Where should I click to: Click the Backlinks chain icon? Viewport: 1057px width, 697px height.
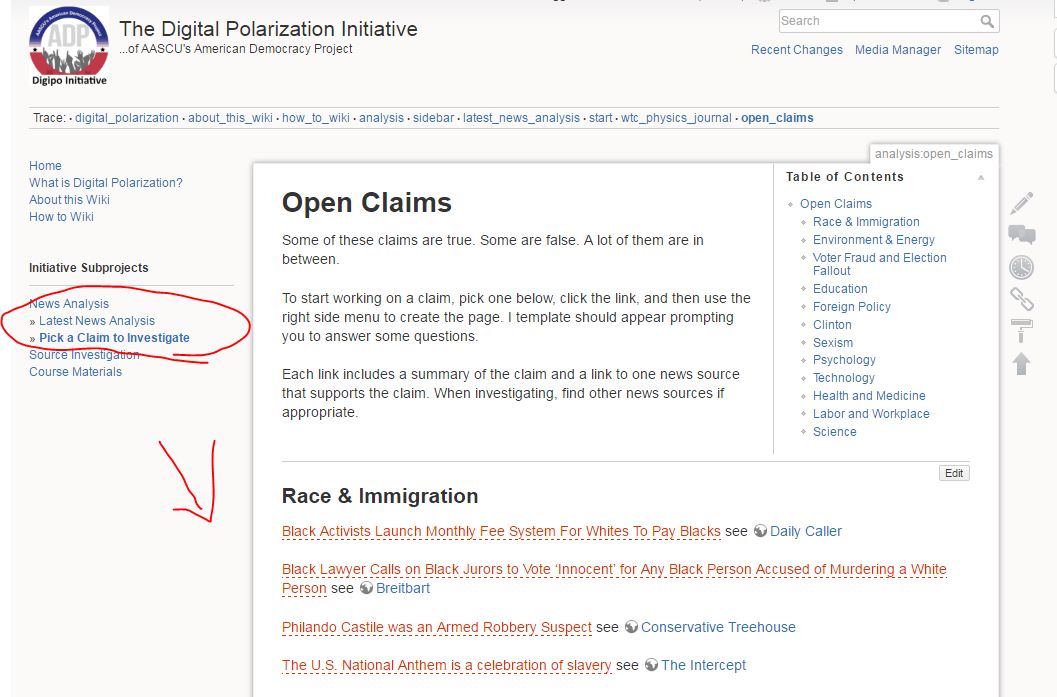pyautogui.click(x=1021, y=298)
